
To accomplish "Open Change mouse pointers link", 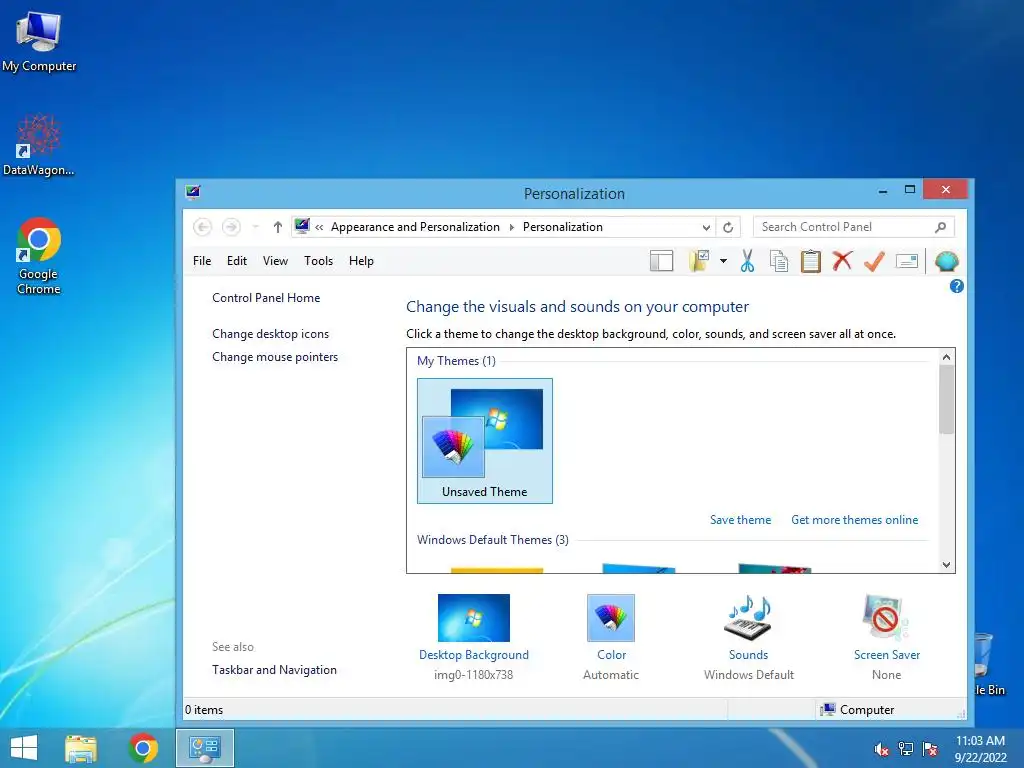I will [x=275, y=357].
